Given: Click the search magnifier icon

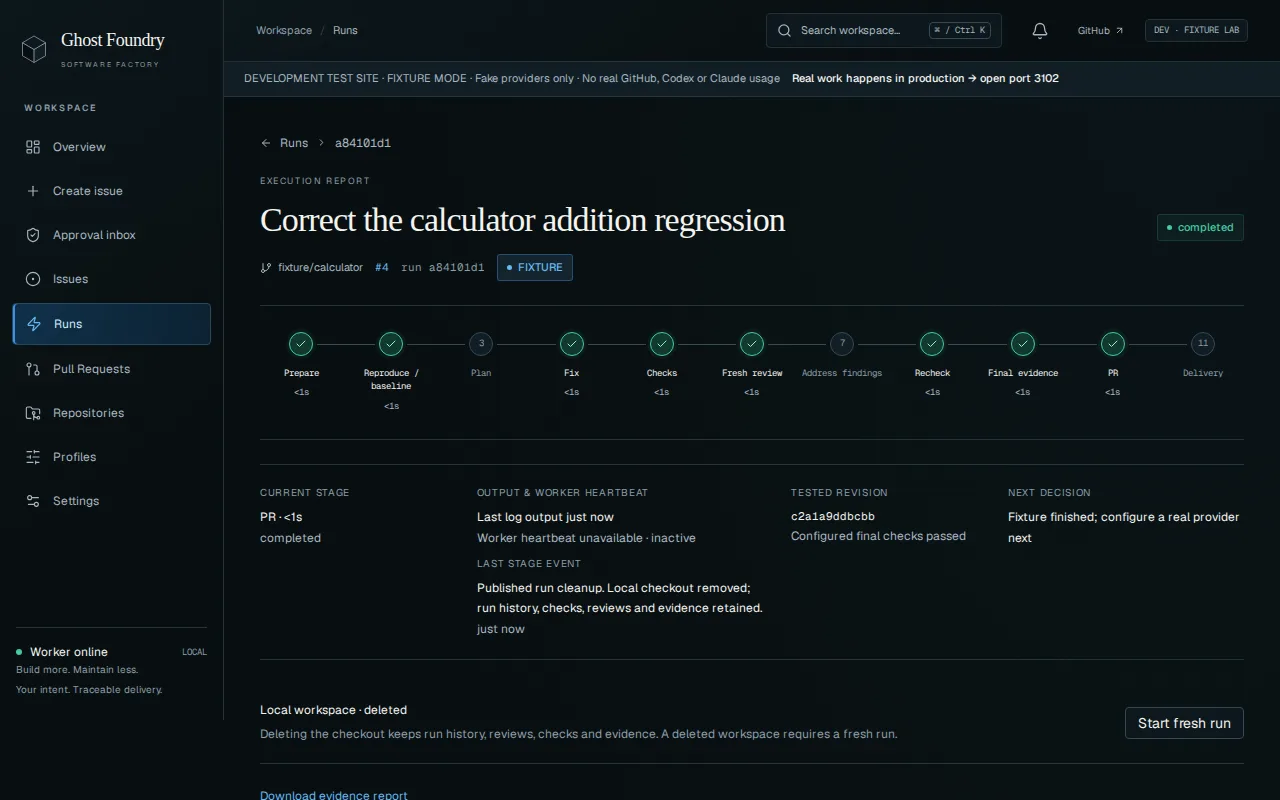Looking at the screenshot, I should pyautogui.click(x=785, y=30).
